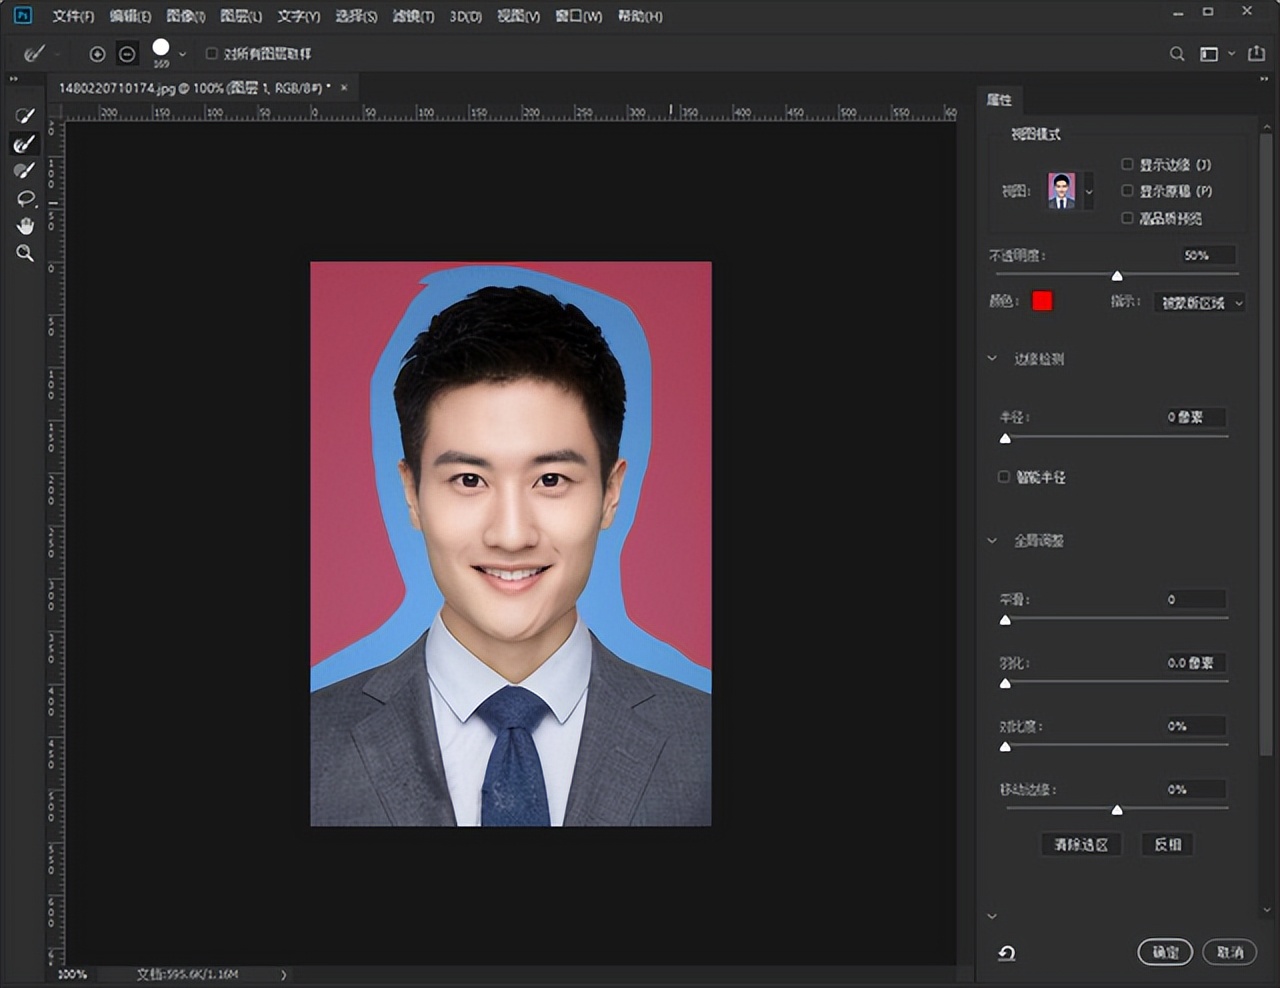
Task: Enable the 显示原稿 (P) checkbox
Action: 1130,191
